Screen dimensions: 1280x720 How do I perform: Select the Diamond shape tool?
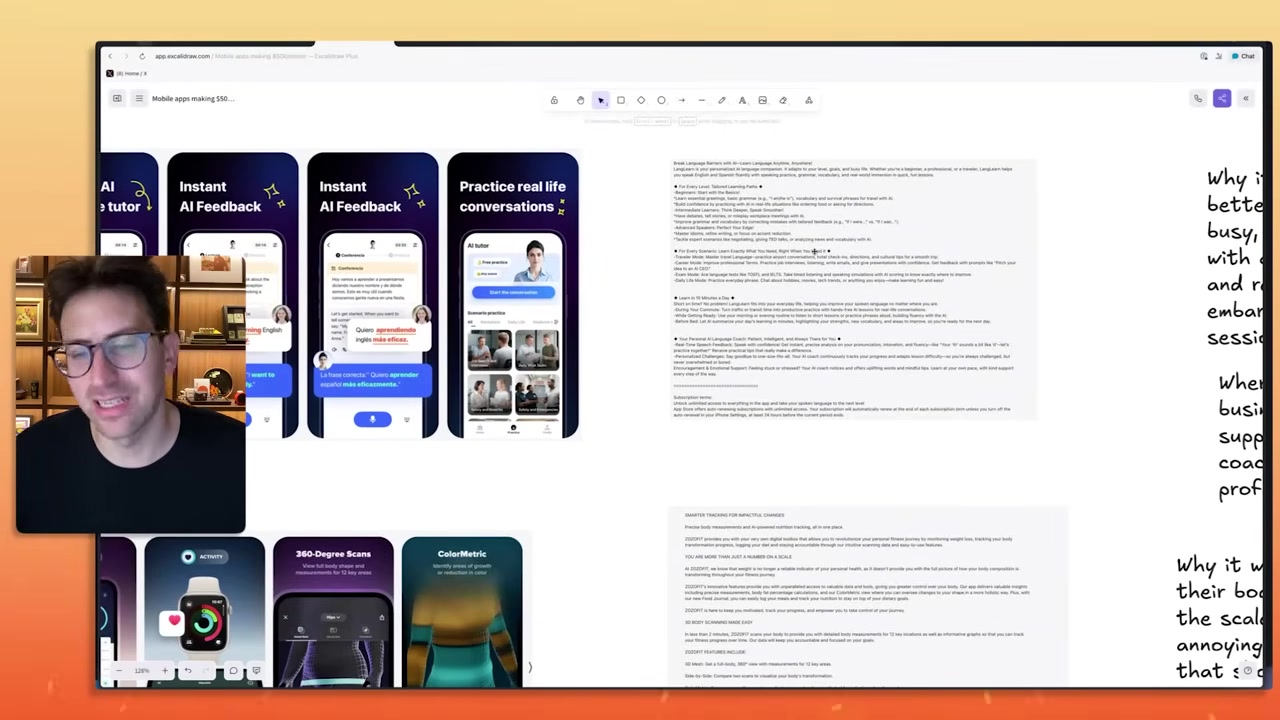[641, 100]
